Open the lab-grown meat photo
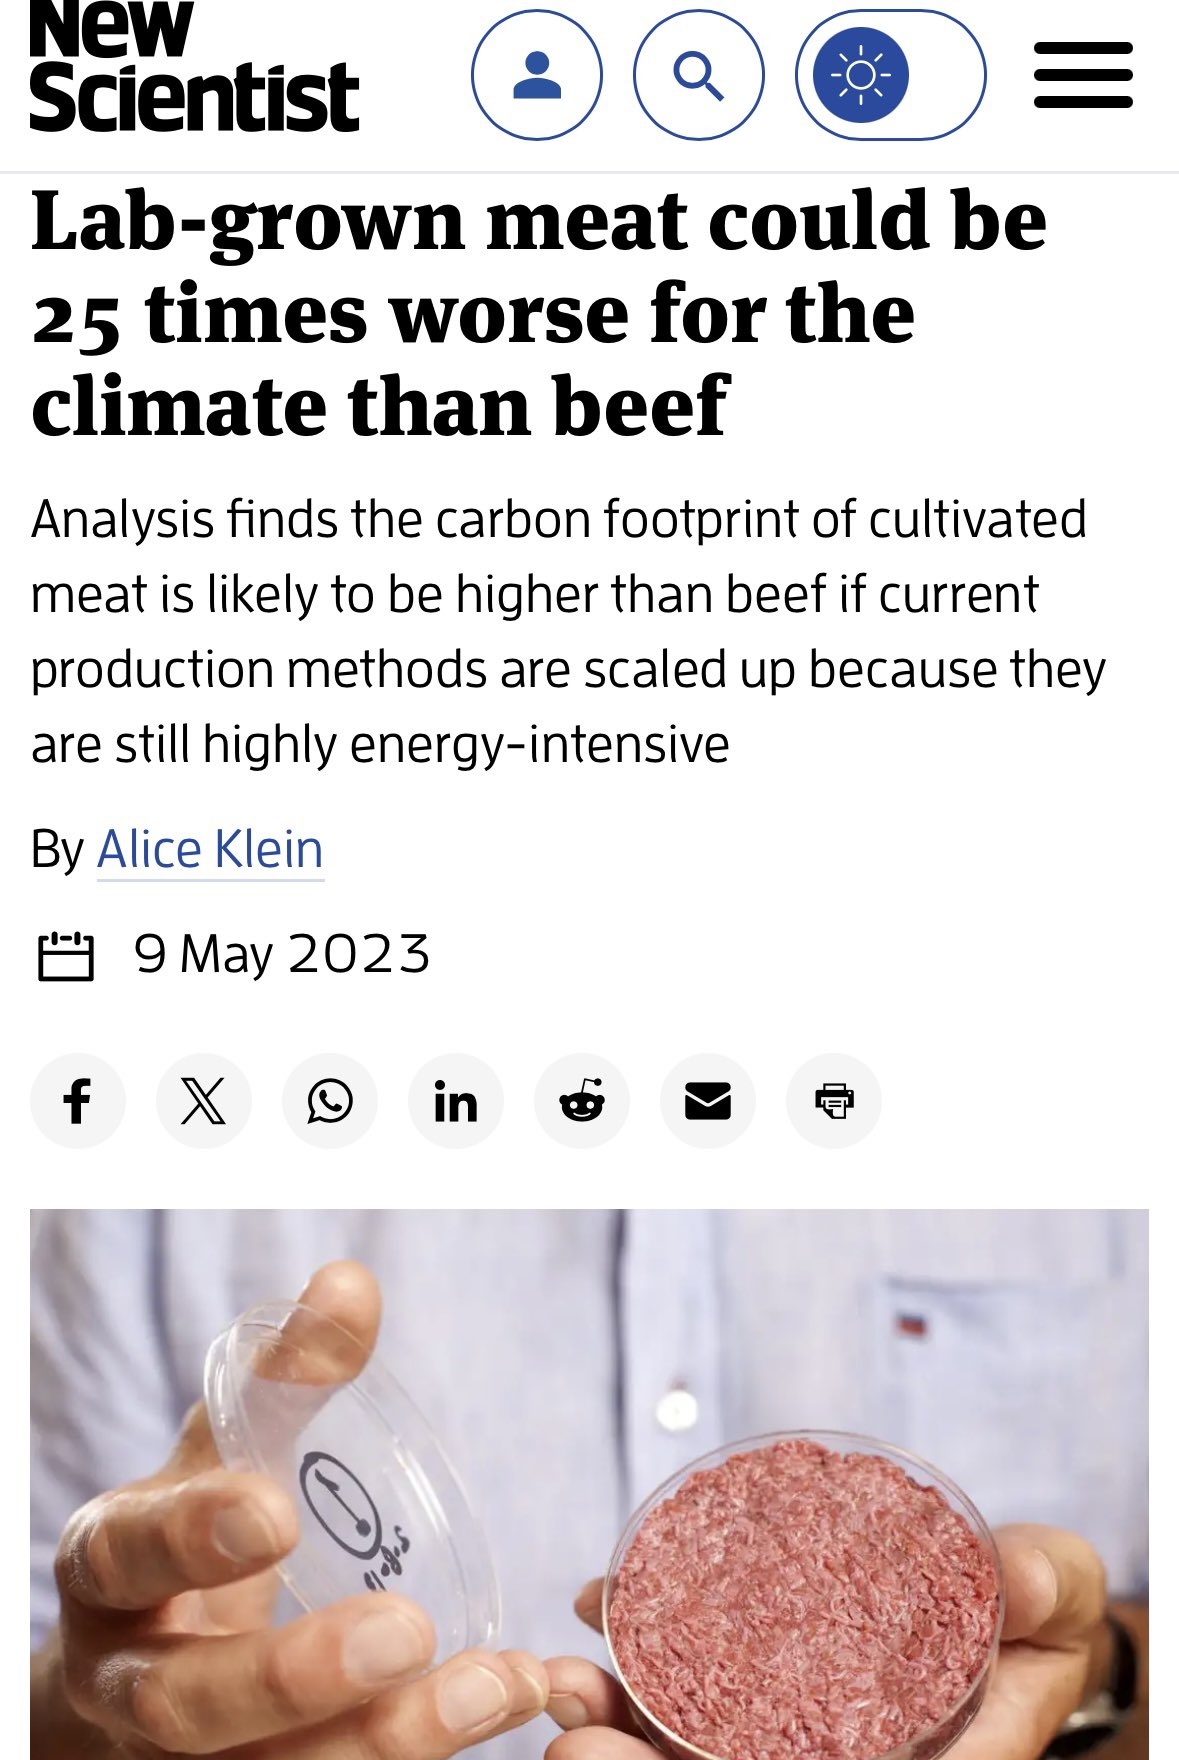The image size is (1179, 1760). click(x=589, y=1484)
